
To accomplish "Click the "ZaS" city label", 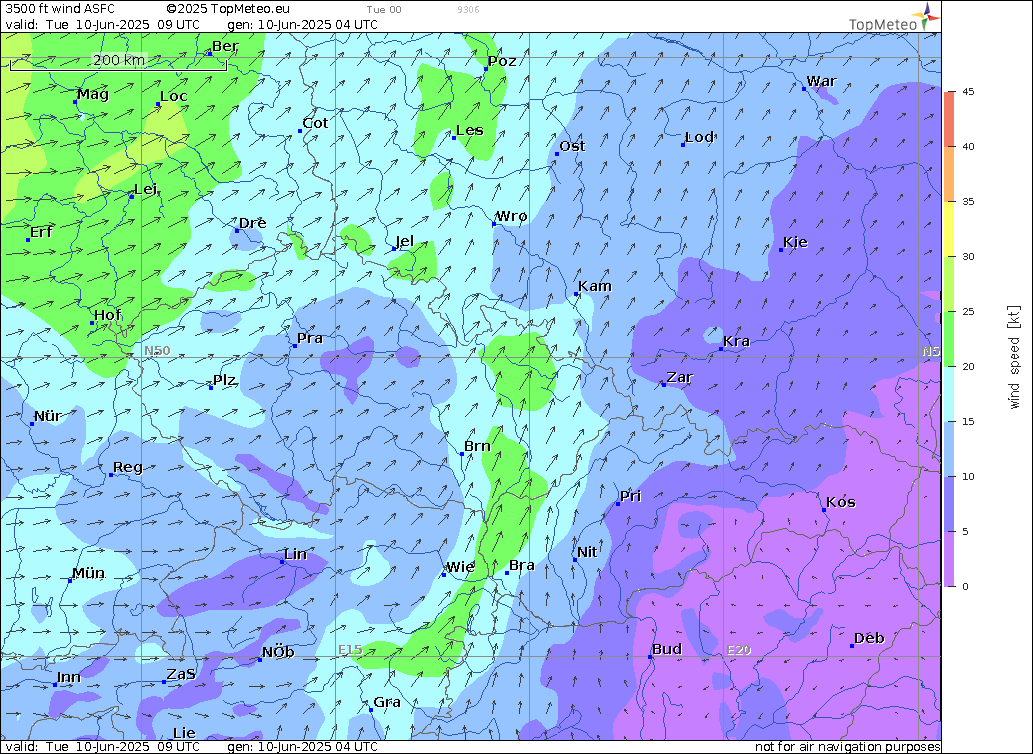I will point(181,674).
